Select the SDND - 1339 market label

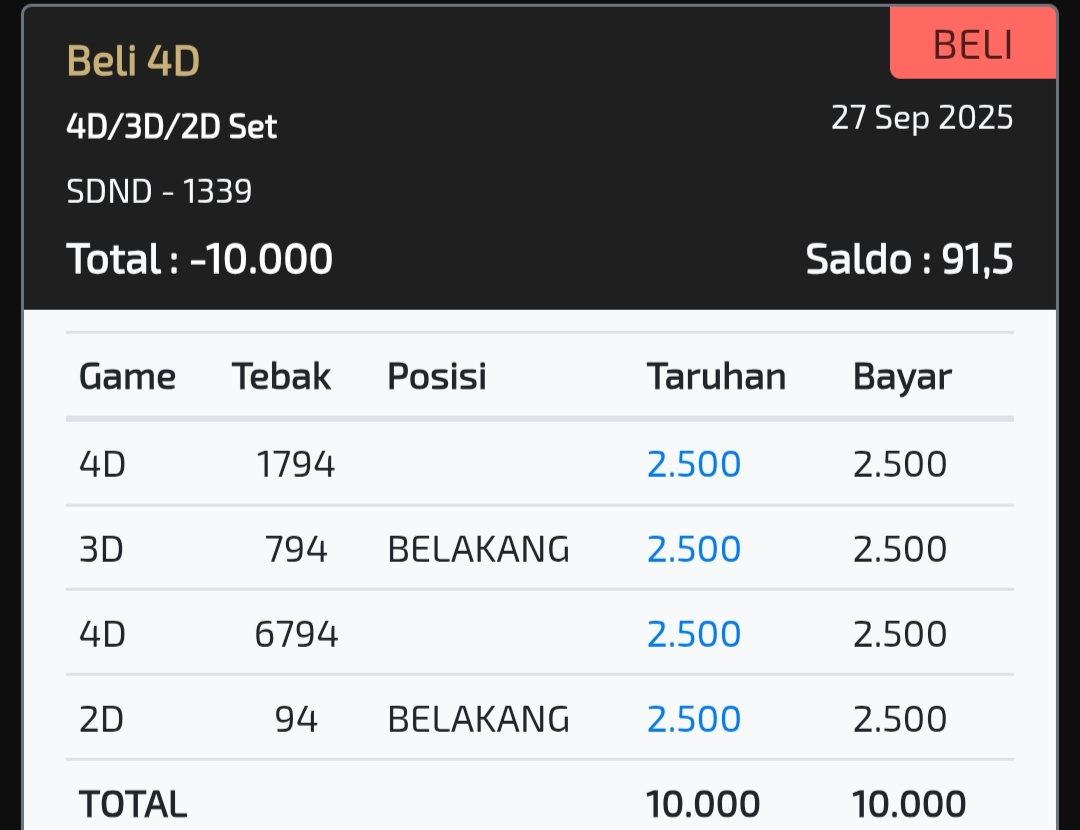click(x=159, y=190)
